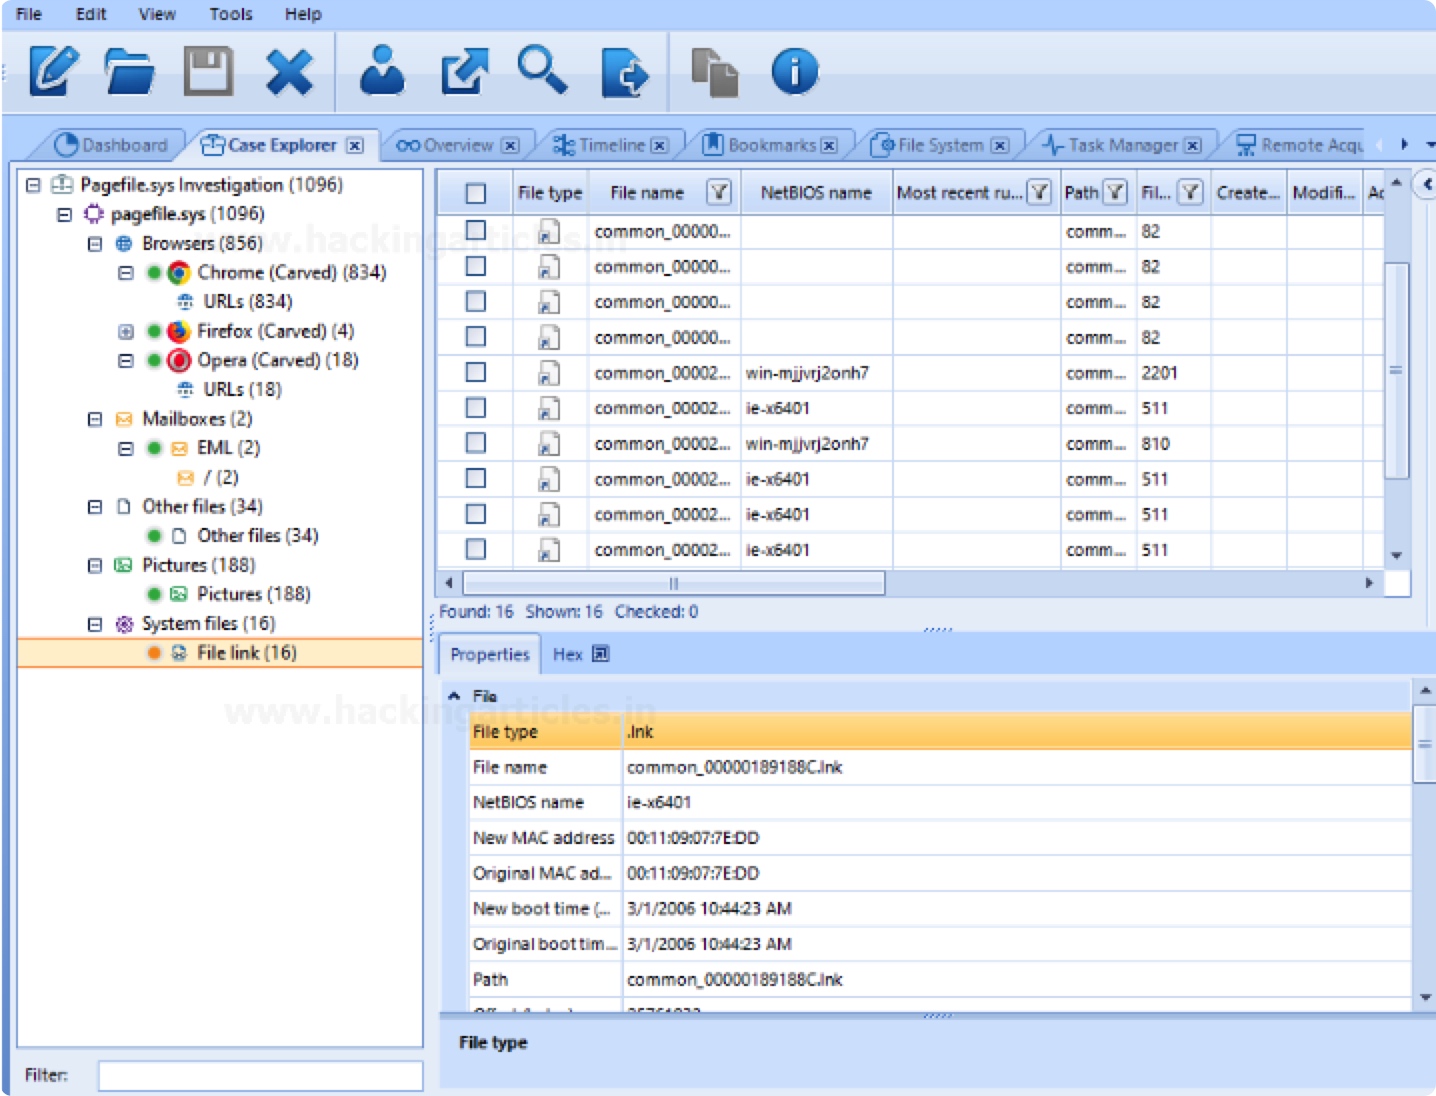This screenshot has width=1436, height=1096.
Task: Click the filter icon on Fil... column
Action: [1190, 191]
